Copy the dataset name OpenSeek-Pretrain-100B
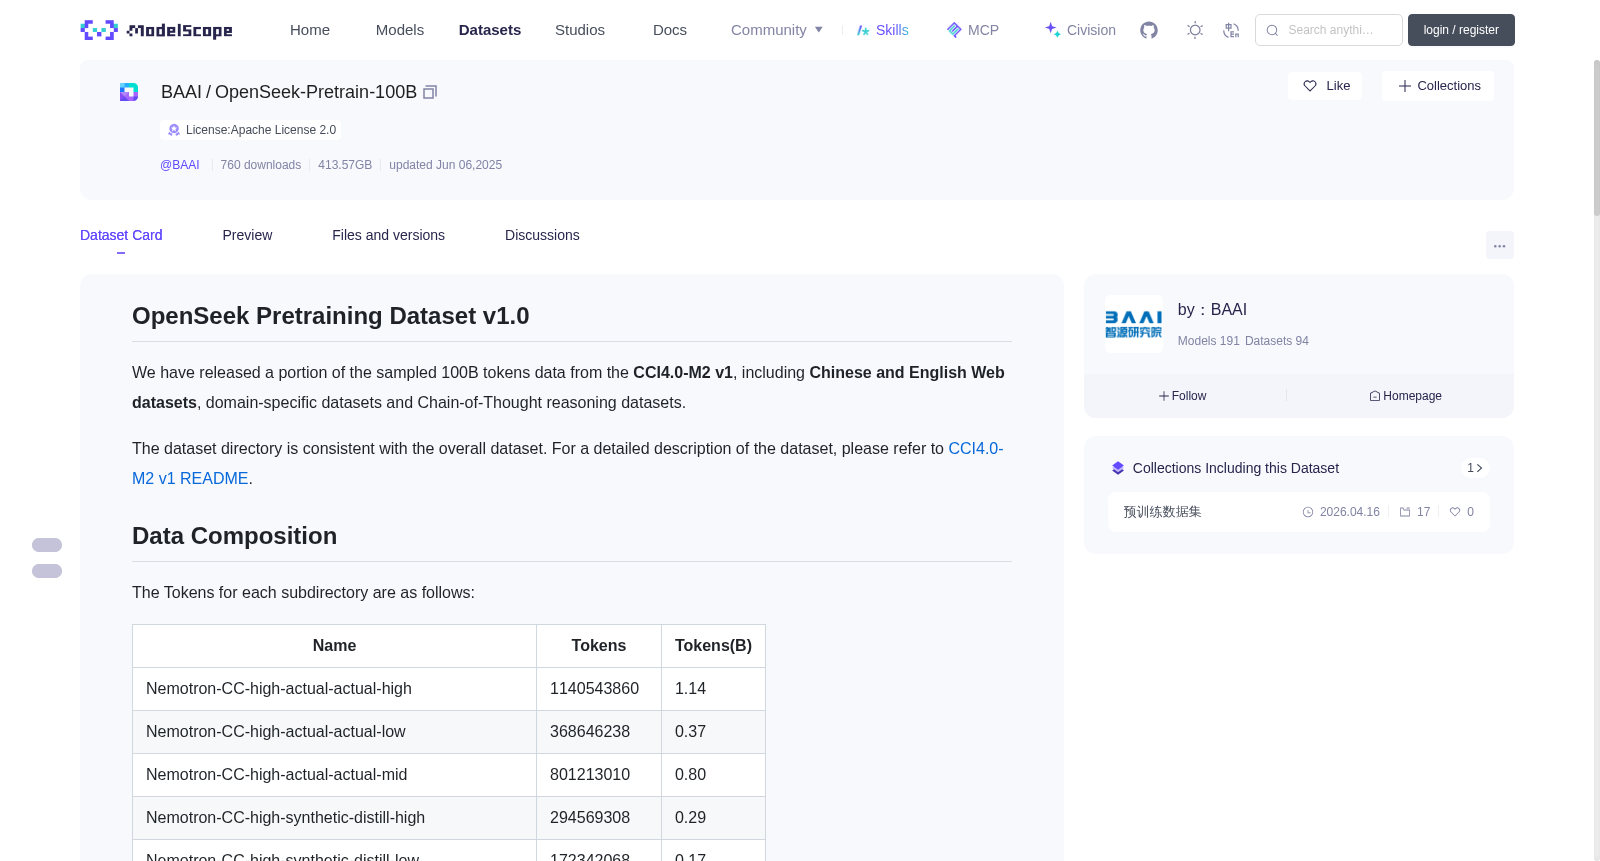Viewport: 1600px width, 861px height. tap(430, 92)
